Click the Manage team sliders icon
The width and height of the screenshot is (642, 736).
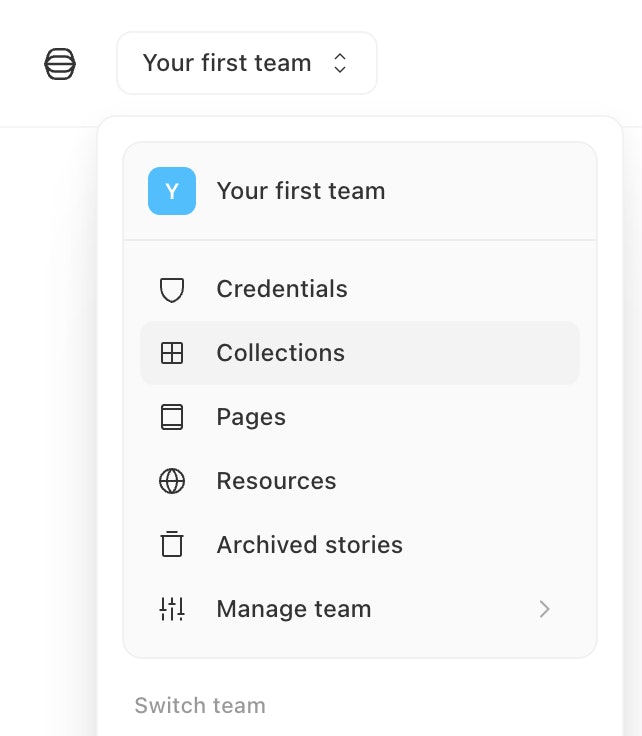click(172, 609)
